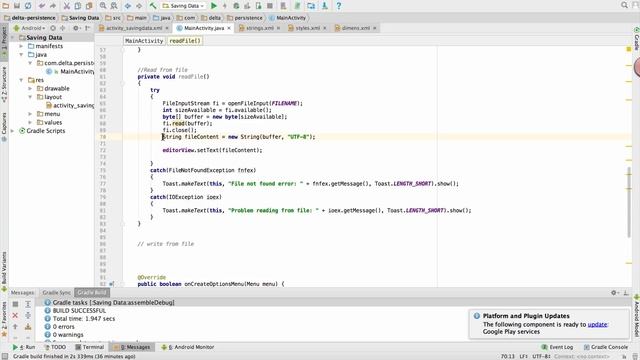Viewport: 640px width, 360px height.
Task: Click readFile() in the editor breadcrumb
Action: point(184,41)
